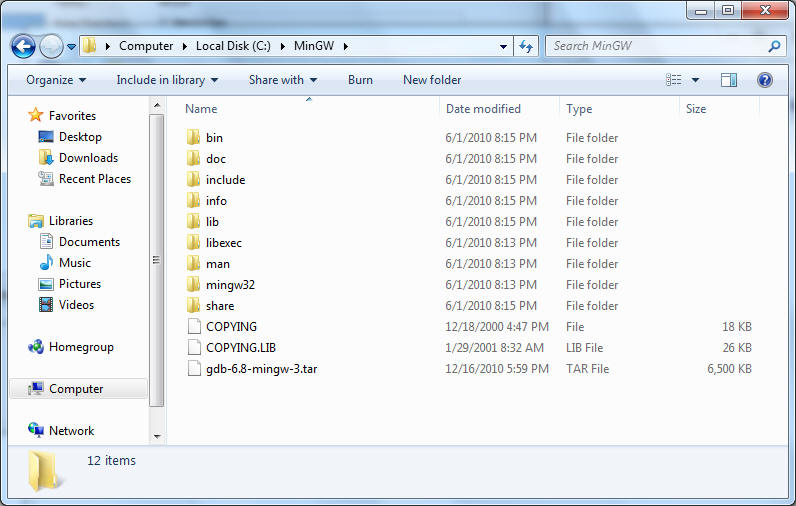Open the view options dropdown arrow
The width and height of the screenshot is (796, 506).
(x=695, y=80)
